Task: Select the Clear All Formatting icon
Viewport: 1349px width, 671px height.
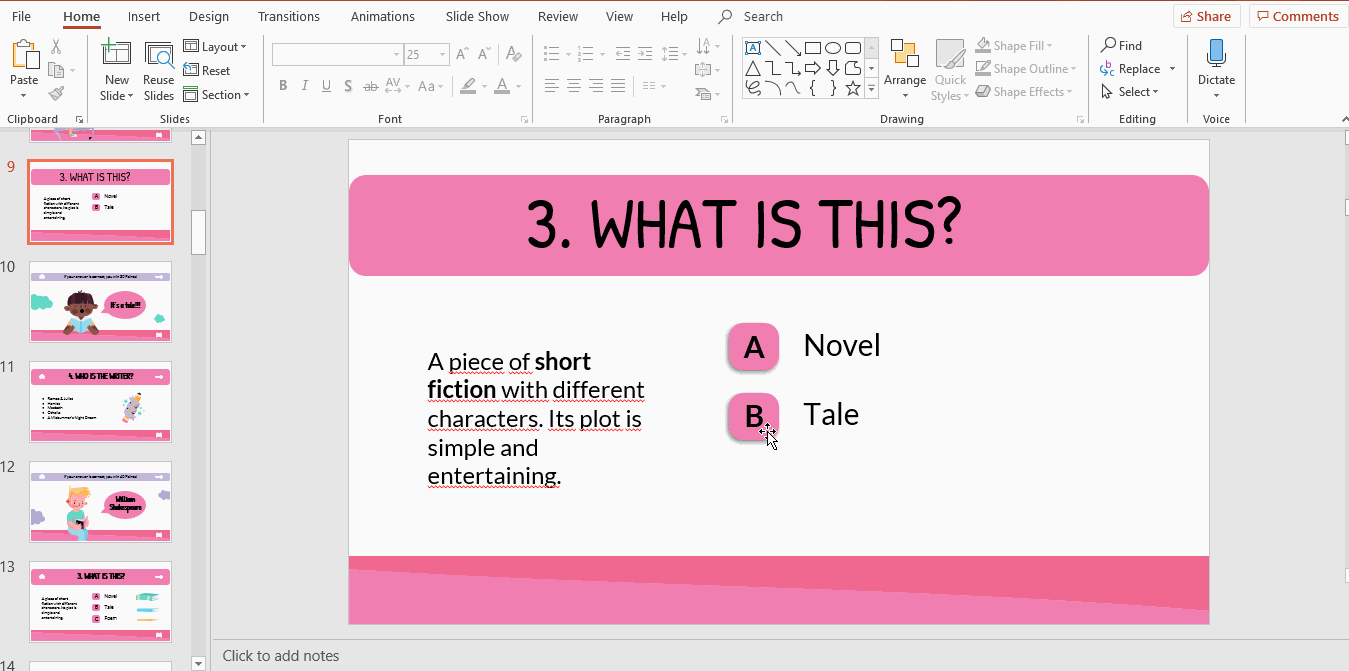Action: 513,52
